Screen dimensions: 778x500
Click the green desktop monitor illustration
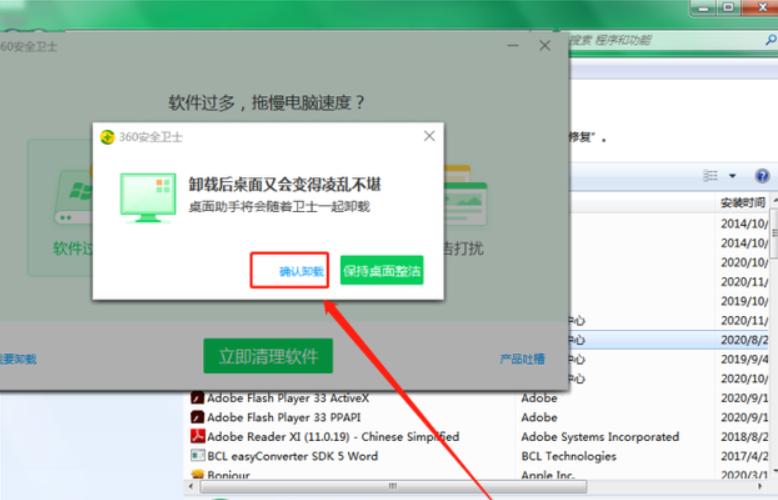click(x=148, y=197)
